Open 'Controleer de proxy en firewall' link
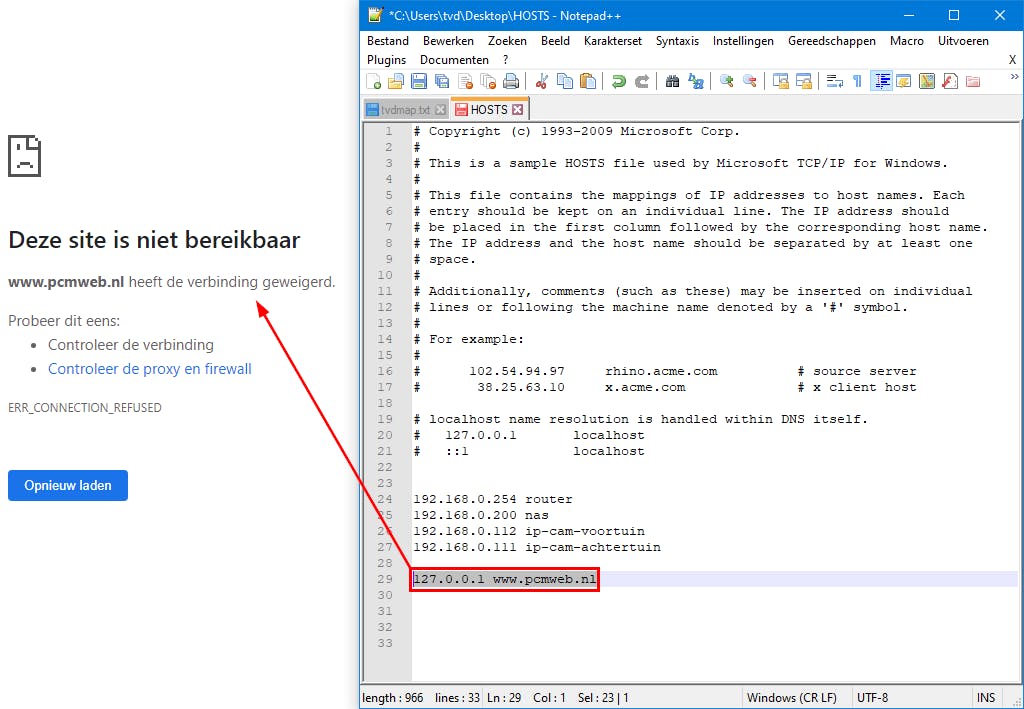 click(150, 369)
